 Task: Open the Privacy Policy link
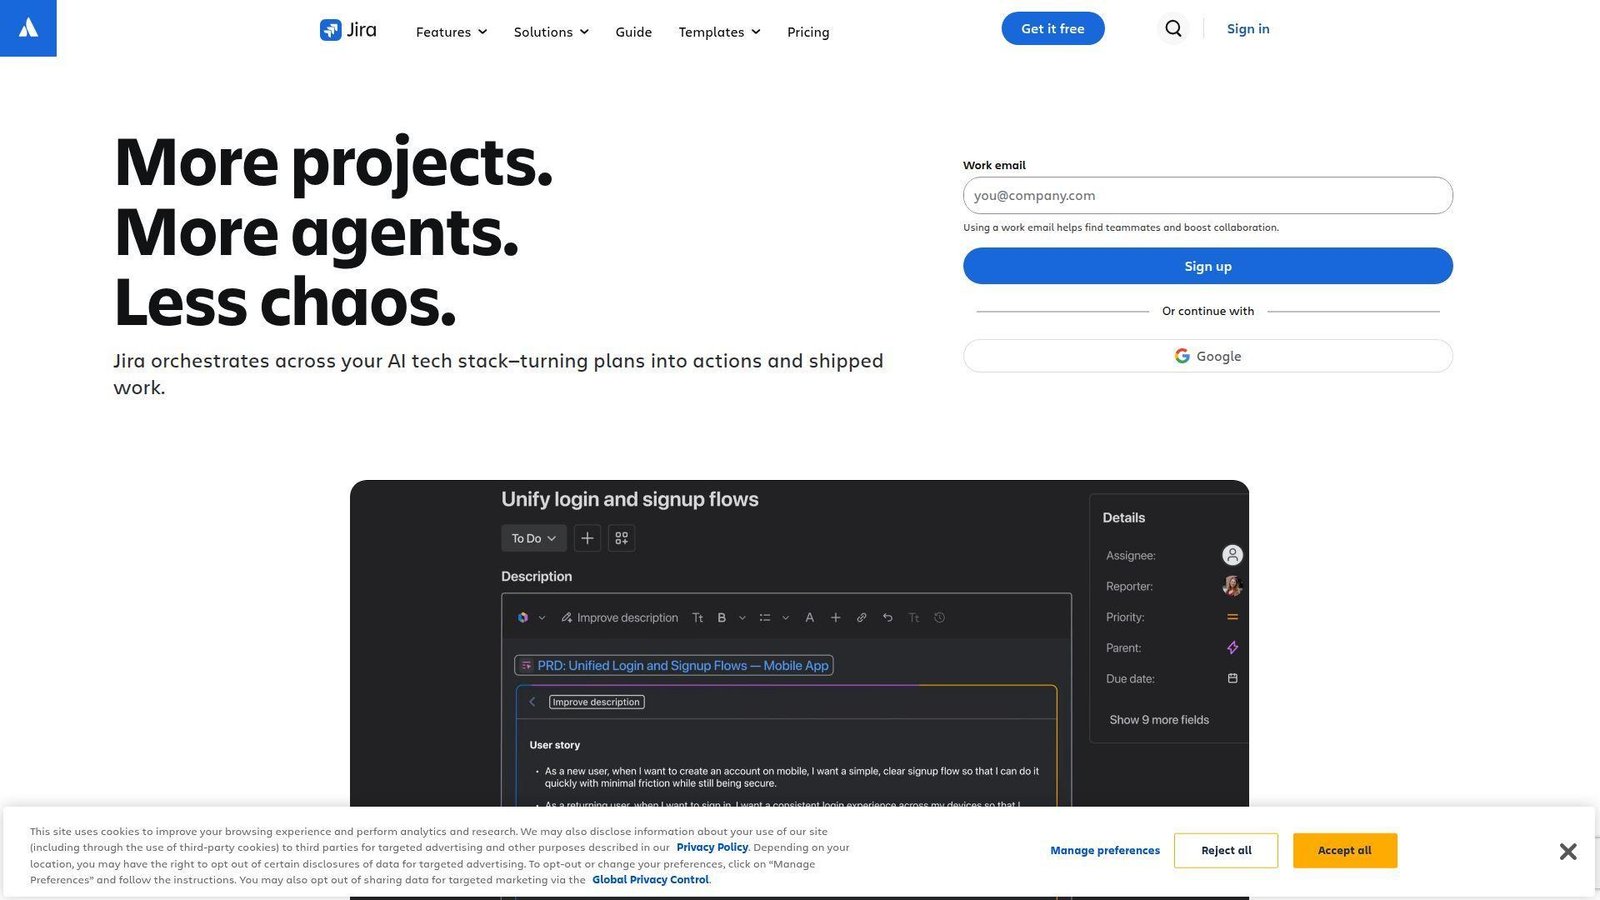pyautogui.click(x=712, y=847)
